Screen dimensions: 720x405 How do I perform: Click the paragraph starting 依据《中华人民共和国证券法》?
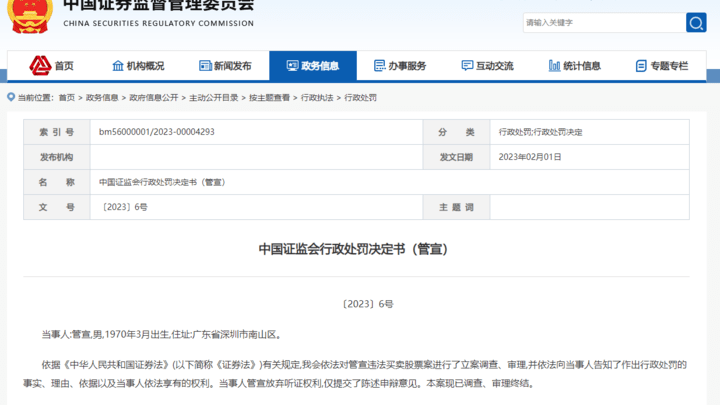pyautogui.click(x=355, y=374)
